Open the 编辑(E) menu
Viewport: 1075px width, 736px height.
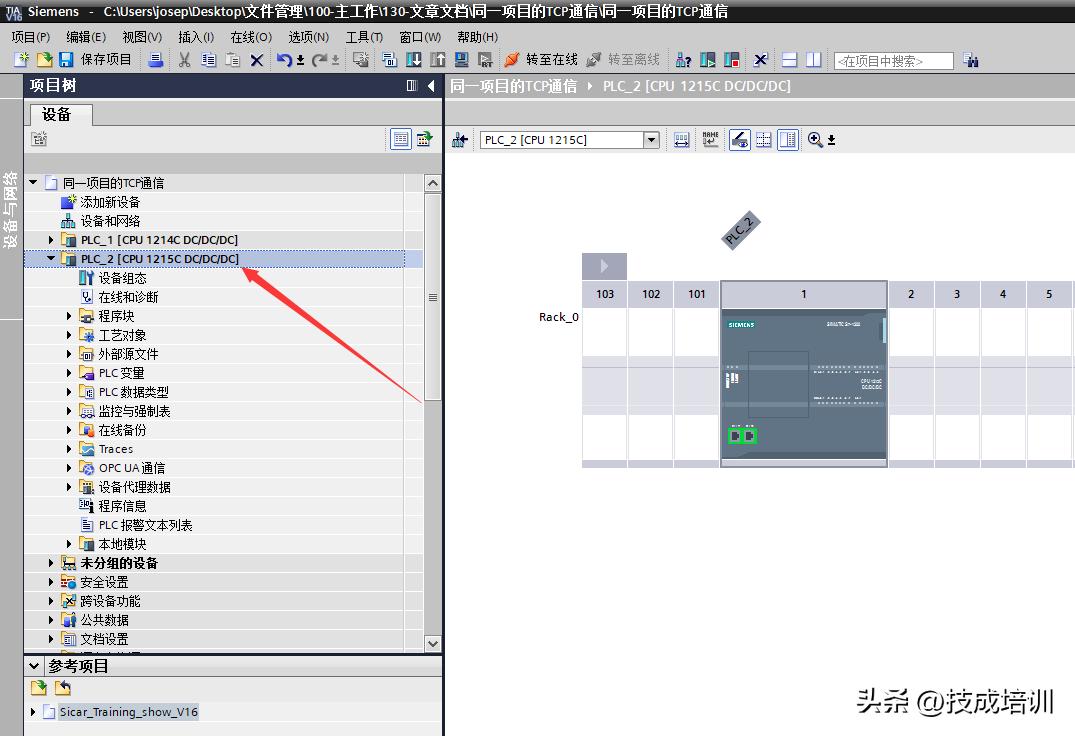[x=86, y=37]
